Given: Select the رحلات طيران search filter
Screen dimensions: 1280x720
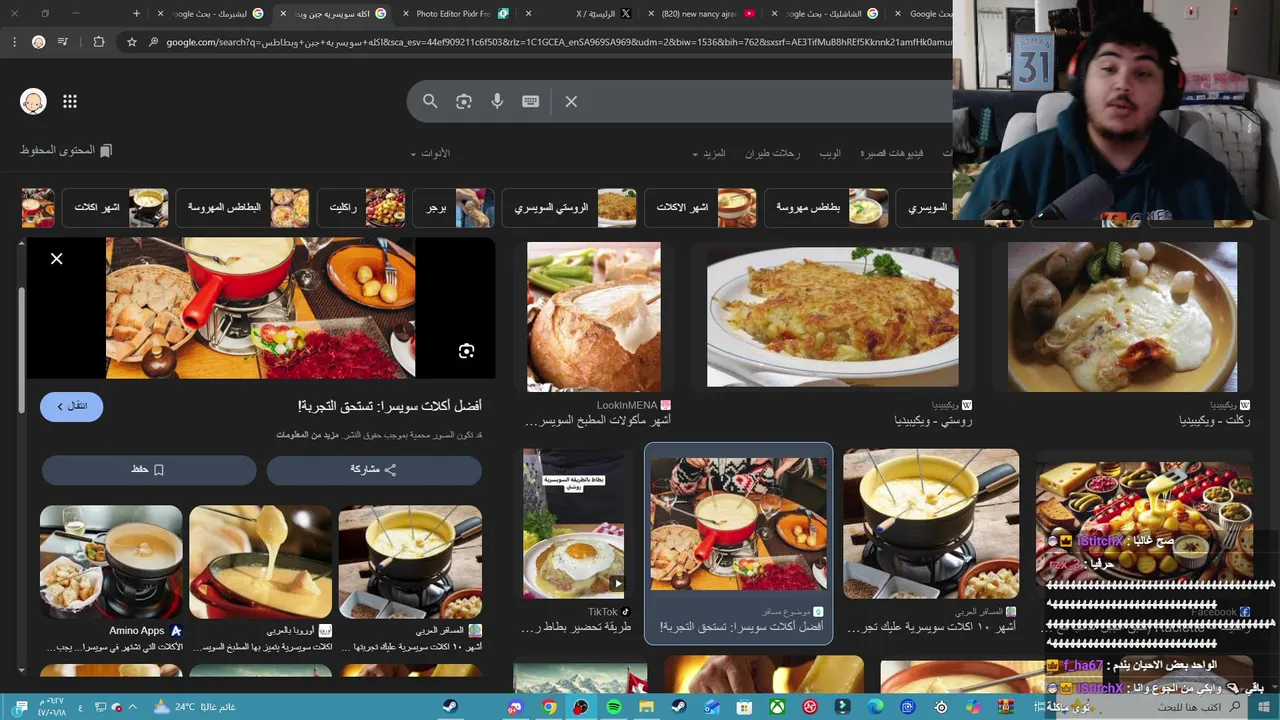Looking at the screenshot, I should (772, 153).
